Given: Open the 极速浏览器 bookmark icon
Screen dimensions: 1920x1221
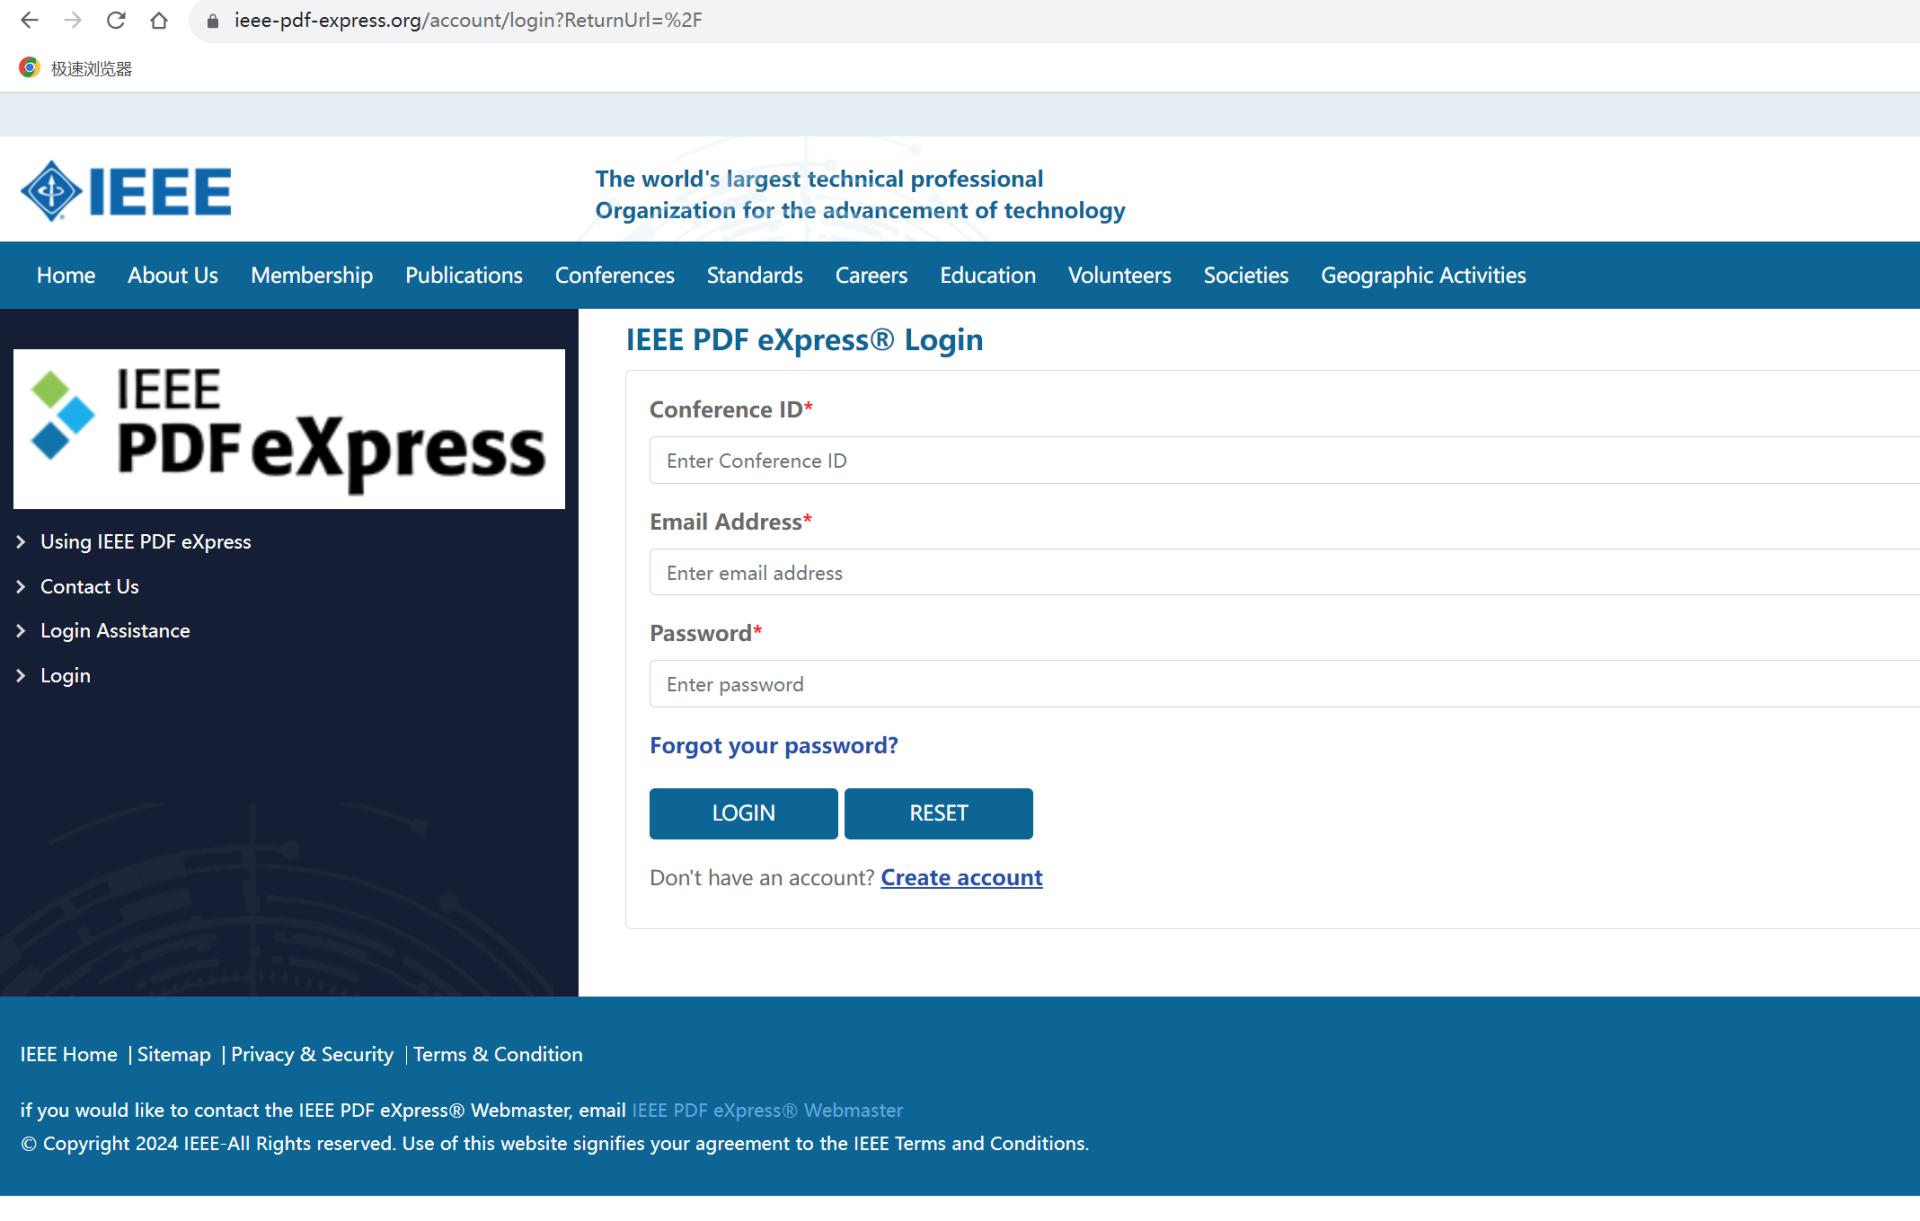Looking at the screenshot, I should [x=30, y=68].
